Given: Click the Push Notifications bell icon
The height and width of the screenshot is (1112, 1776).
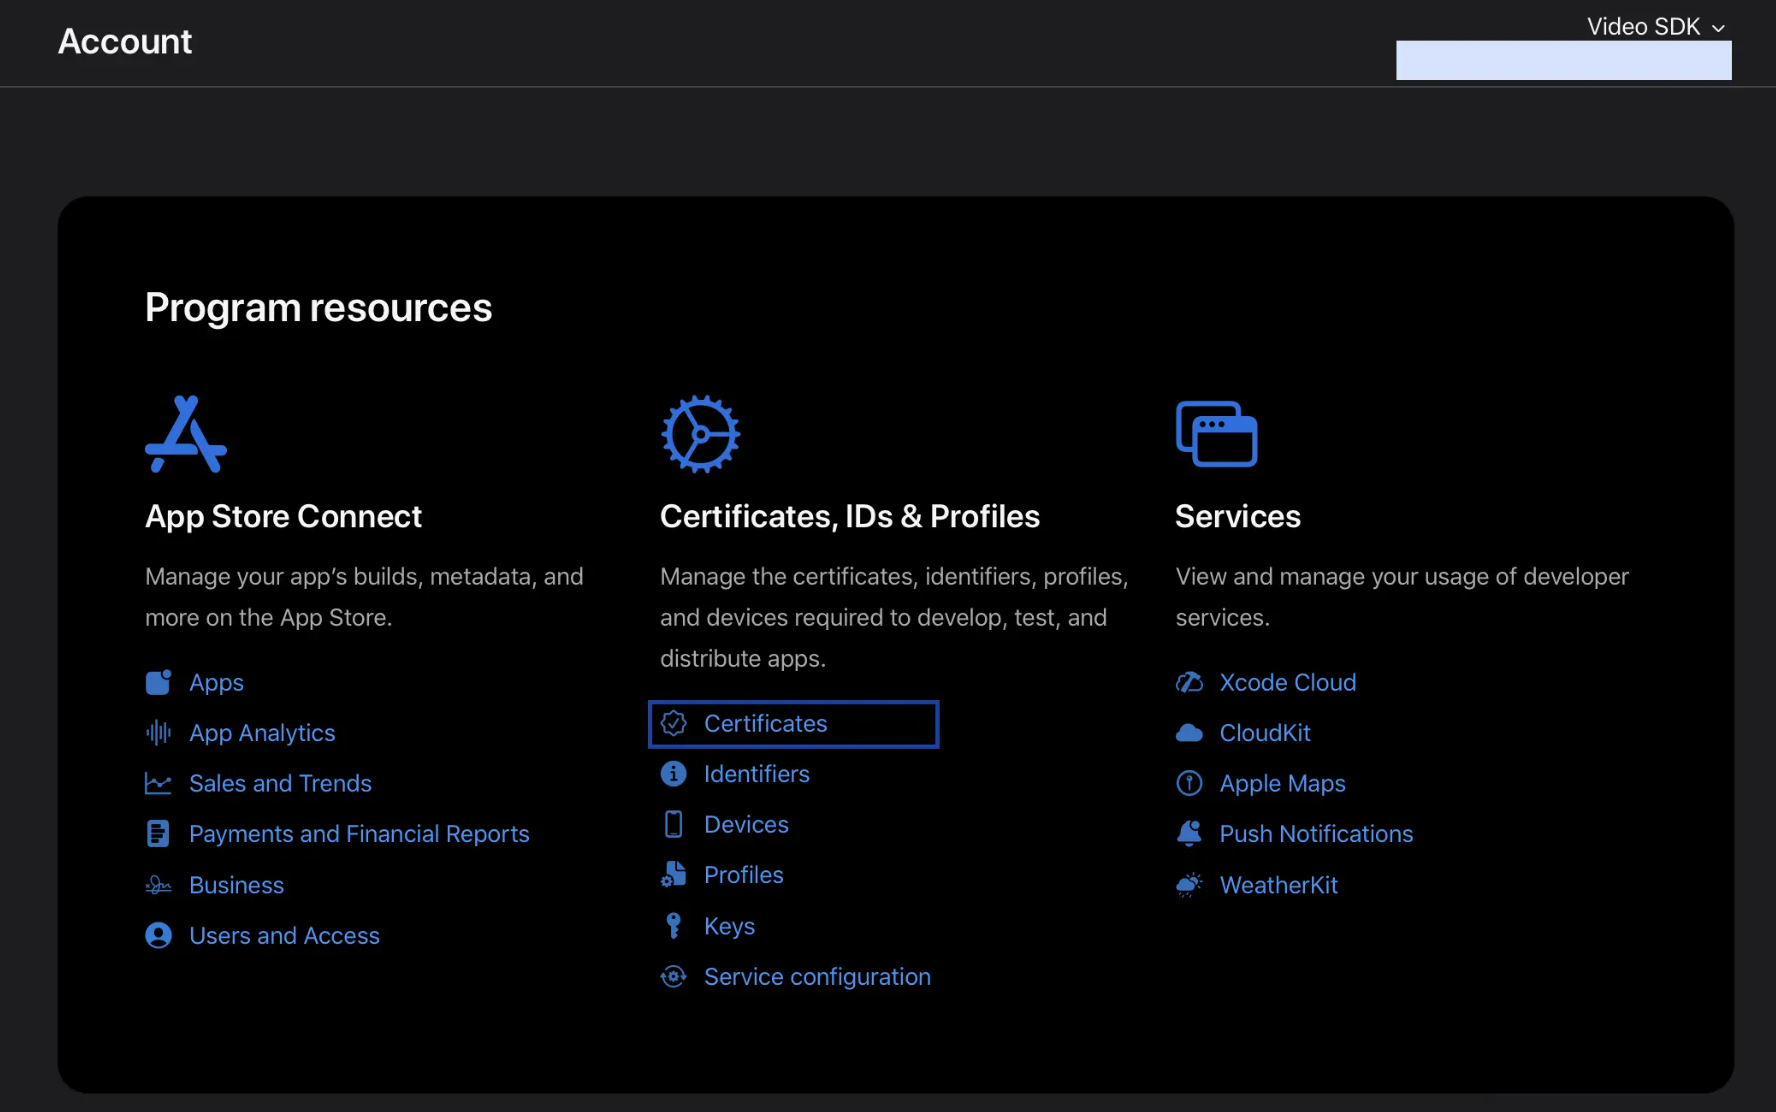Looking at the screenshot, I should point(1189,834).
